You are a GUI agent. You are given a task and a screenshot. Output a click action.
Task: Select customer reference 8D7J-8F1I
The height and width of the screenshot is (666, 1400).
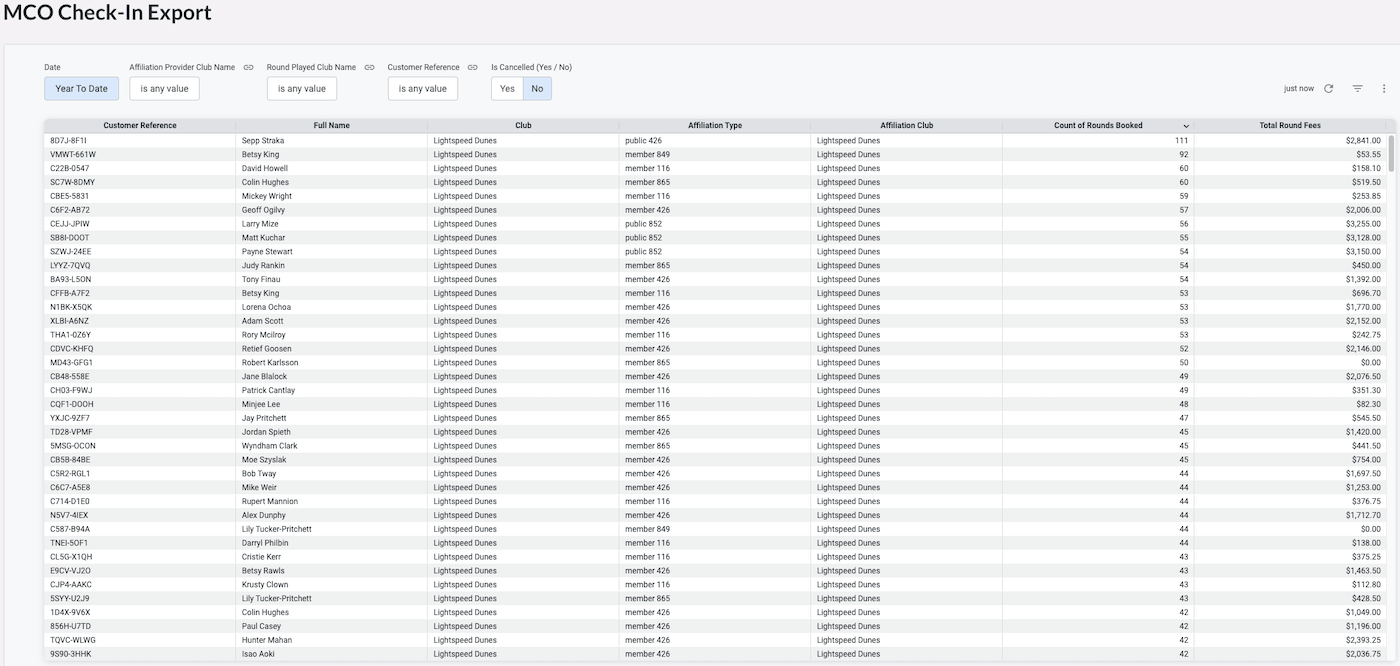(69, 141)
